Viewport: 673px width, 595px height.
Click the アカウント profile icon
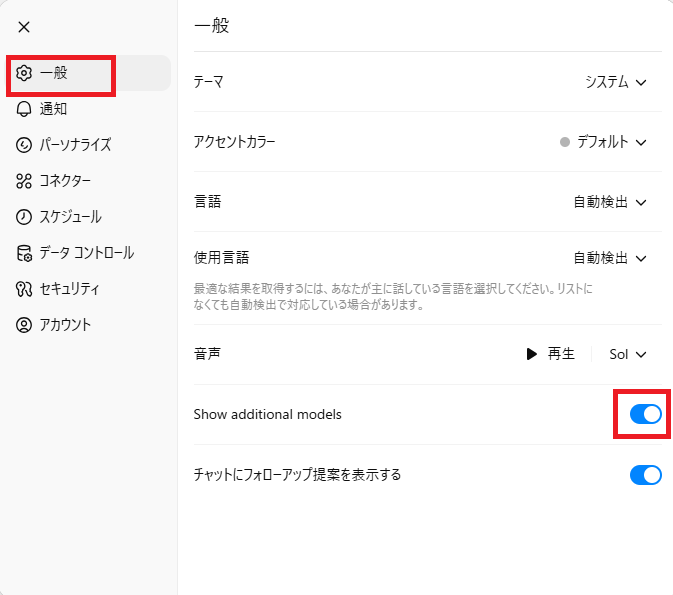(24, 325)
